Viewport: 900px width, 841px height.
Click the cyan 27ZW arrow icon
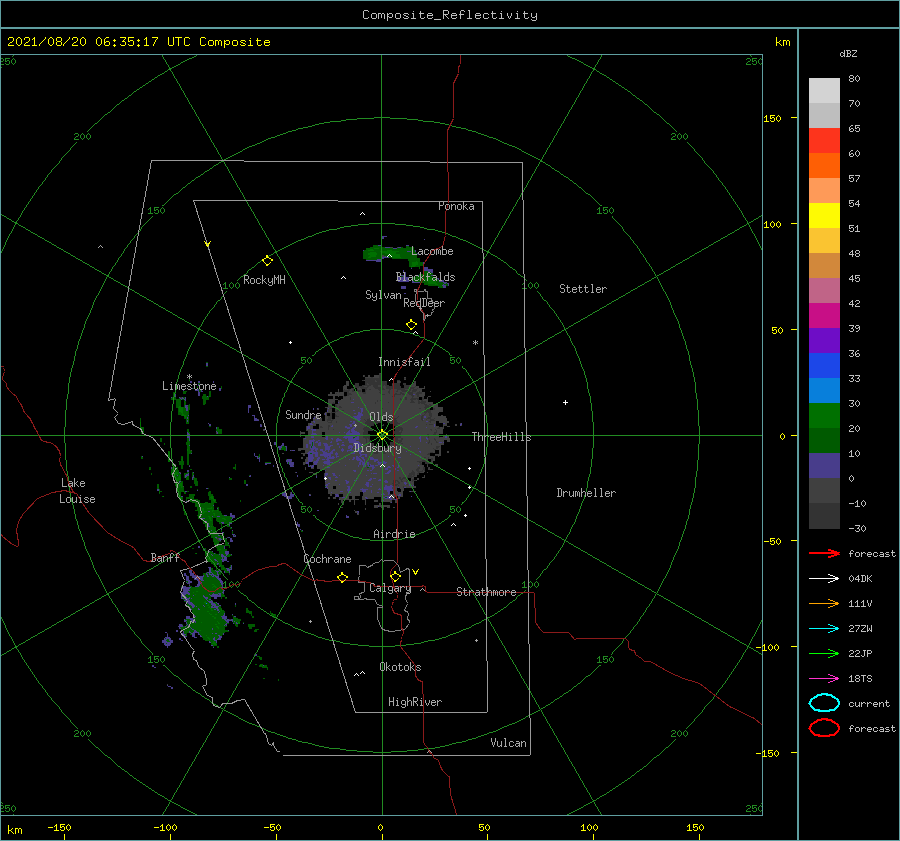[824, 629]
